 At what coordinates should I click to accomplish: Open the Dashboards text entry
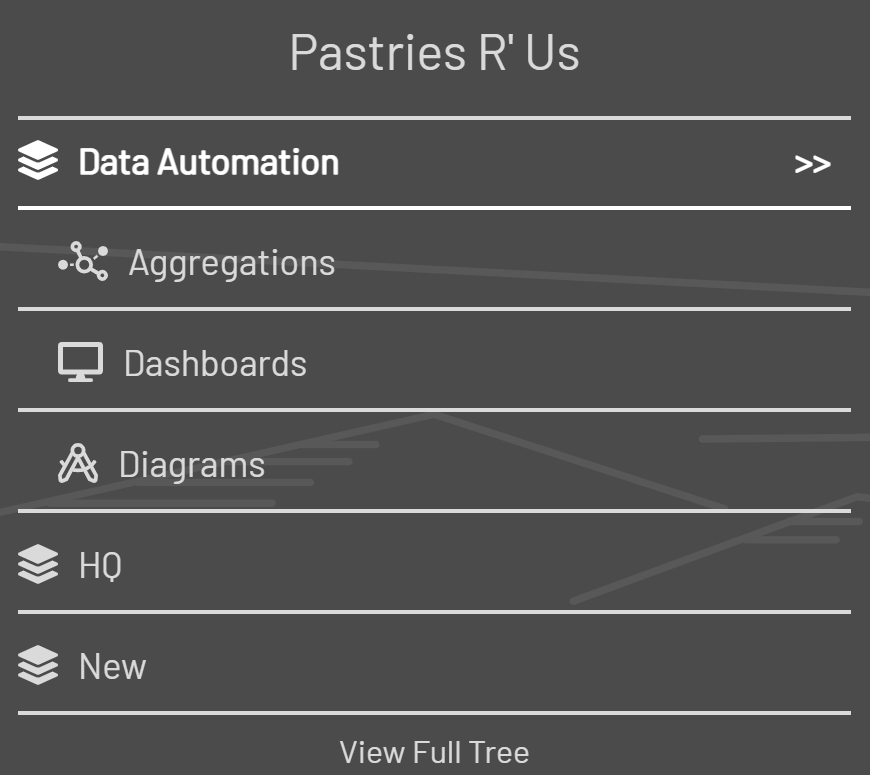point(215,363)
